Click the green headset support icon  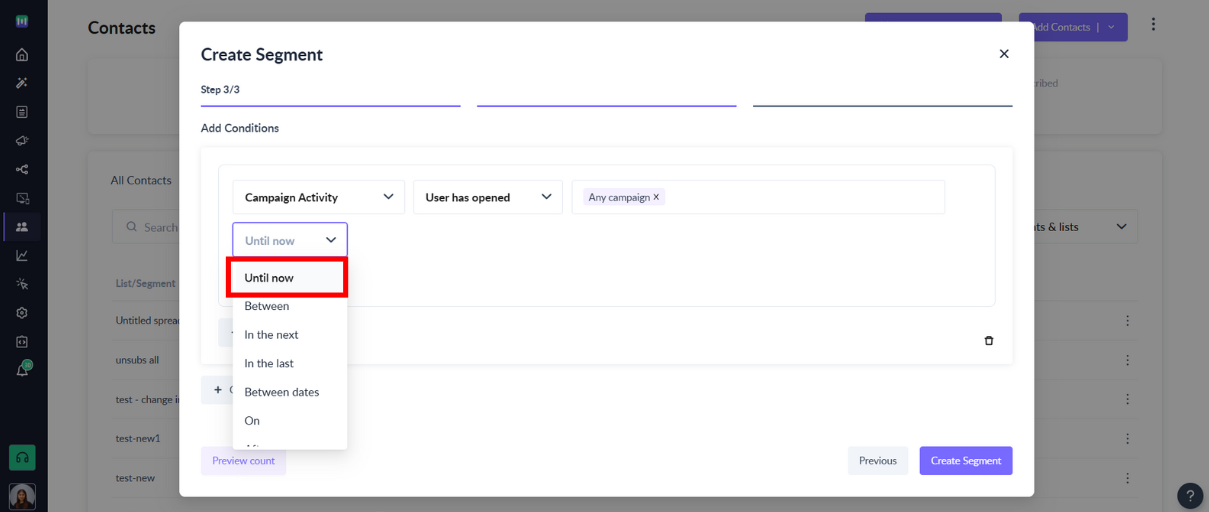click(x=22, y=457)
